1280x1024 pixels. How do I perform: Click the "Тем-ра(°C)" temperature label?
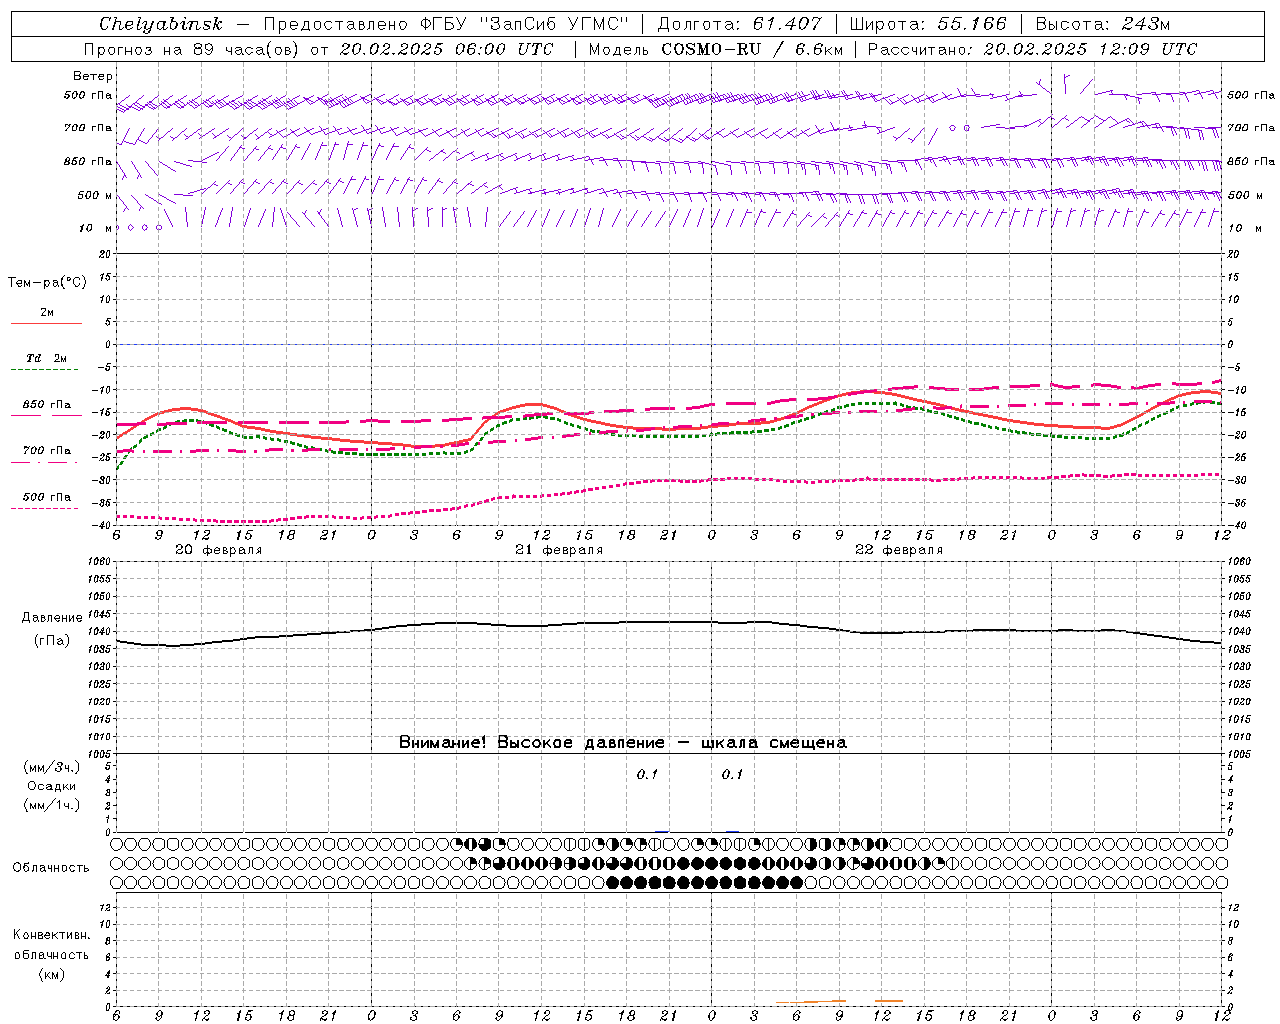point(47,283)
